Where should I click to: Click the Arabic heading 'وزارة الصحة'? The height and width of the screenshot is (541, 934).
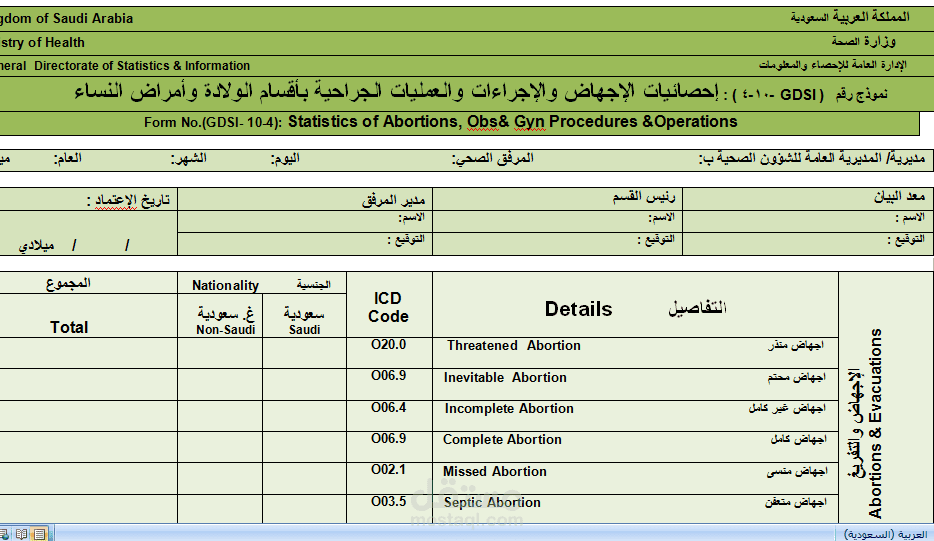click(x=864, y=41)
